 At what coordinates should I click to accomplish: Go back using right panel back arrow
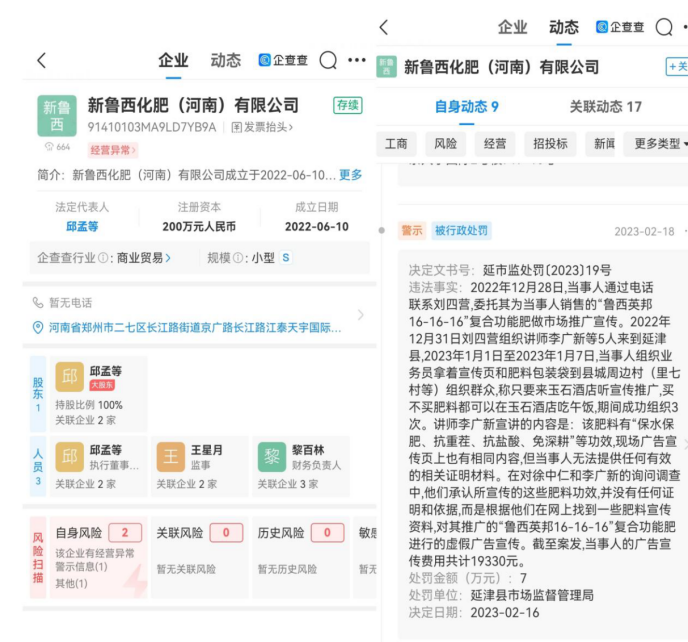tap(384, 27)
